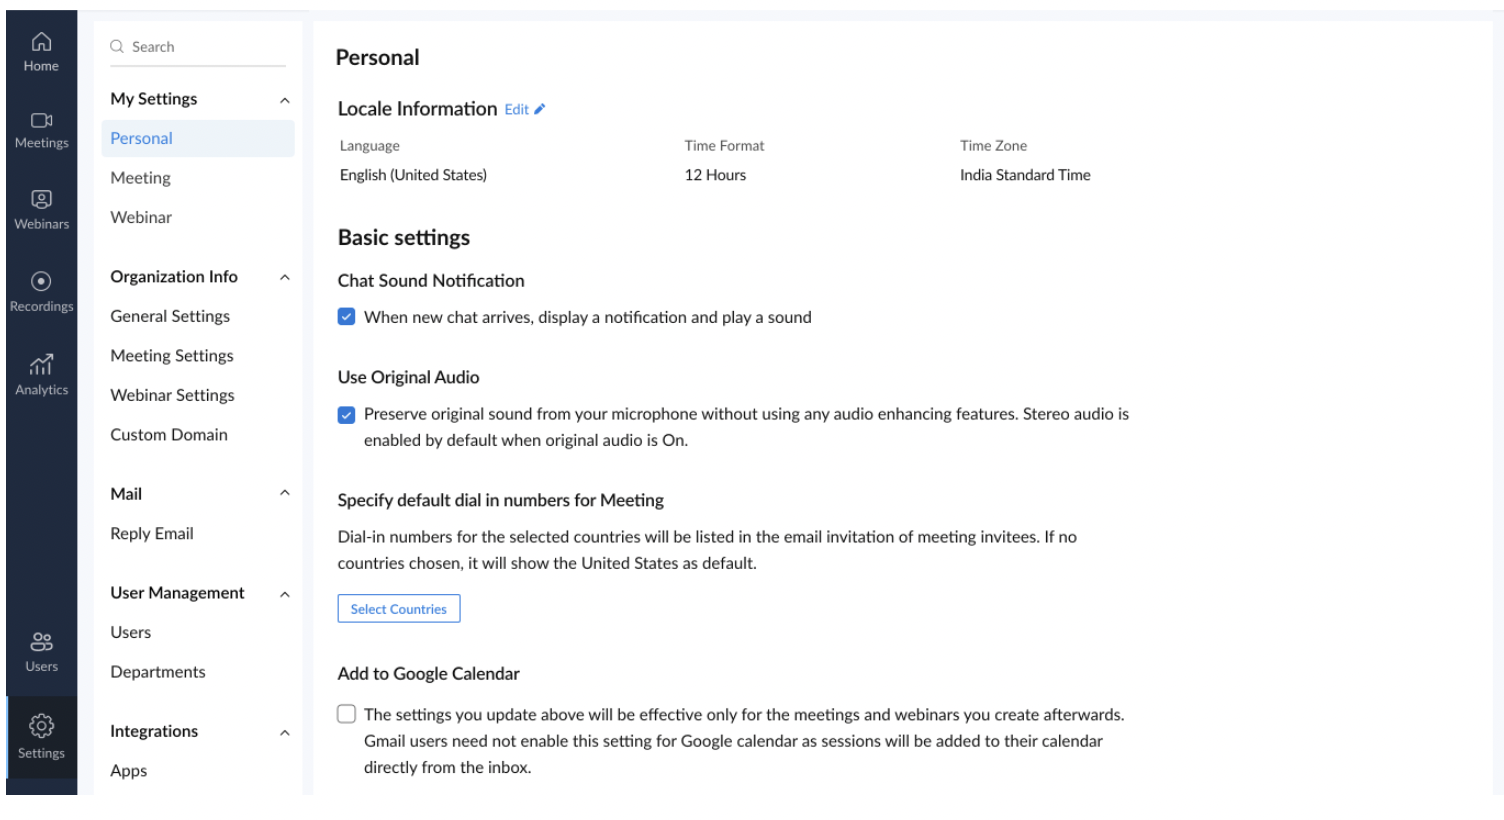The height and width of the screenshot is (820, 1504).
Task: Open the Users people icon in rail
Action: [x=41, y=641]
